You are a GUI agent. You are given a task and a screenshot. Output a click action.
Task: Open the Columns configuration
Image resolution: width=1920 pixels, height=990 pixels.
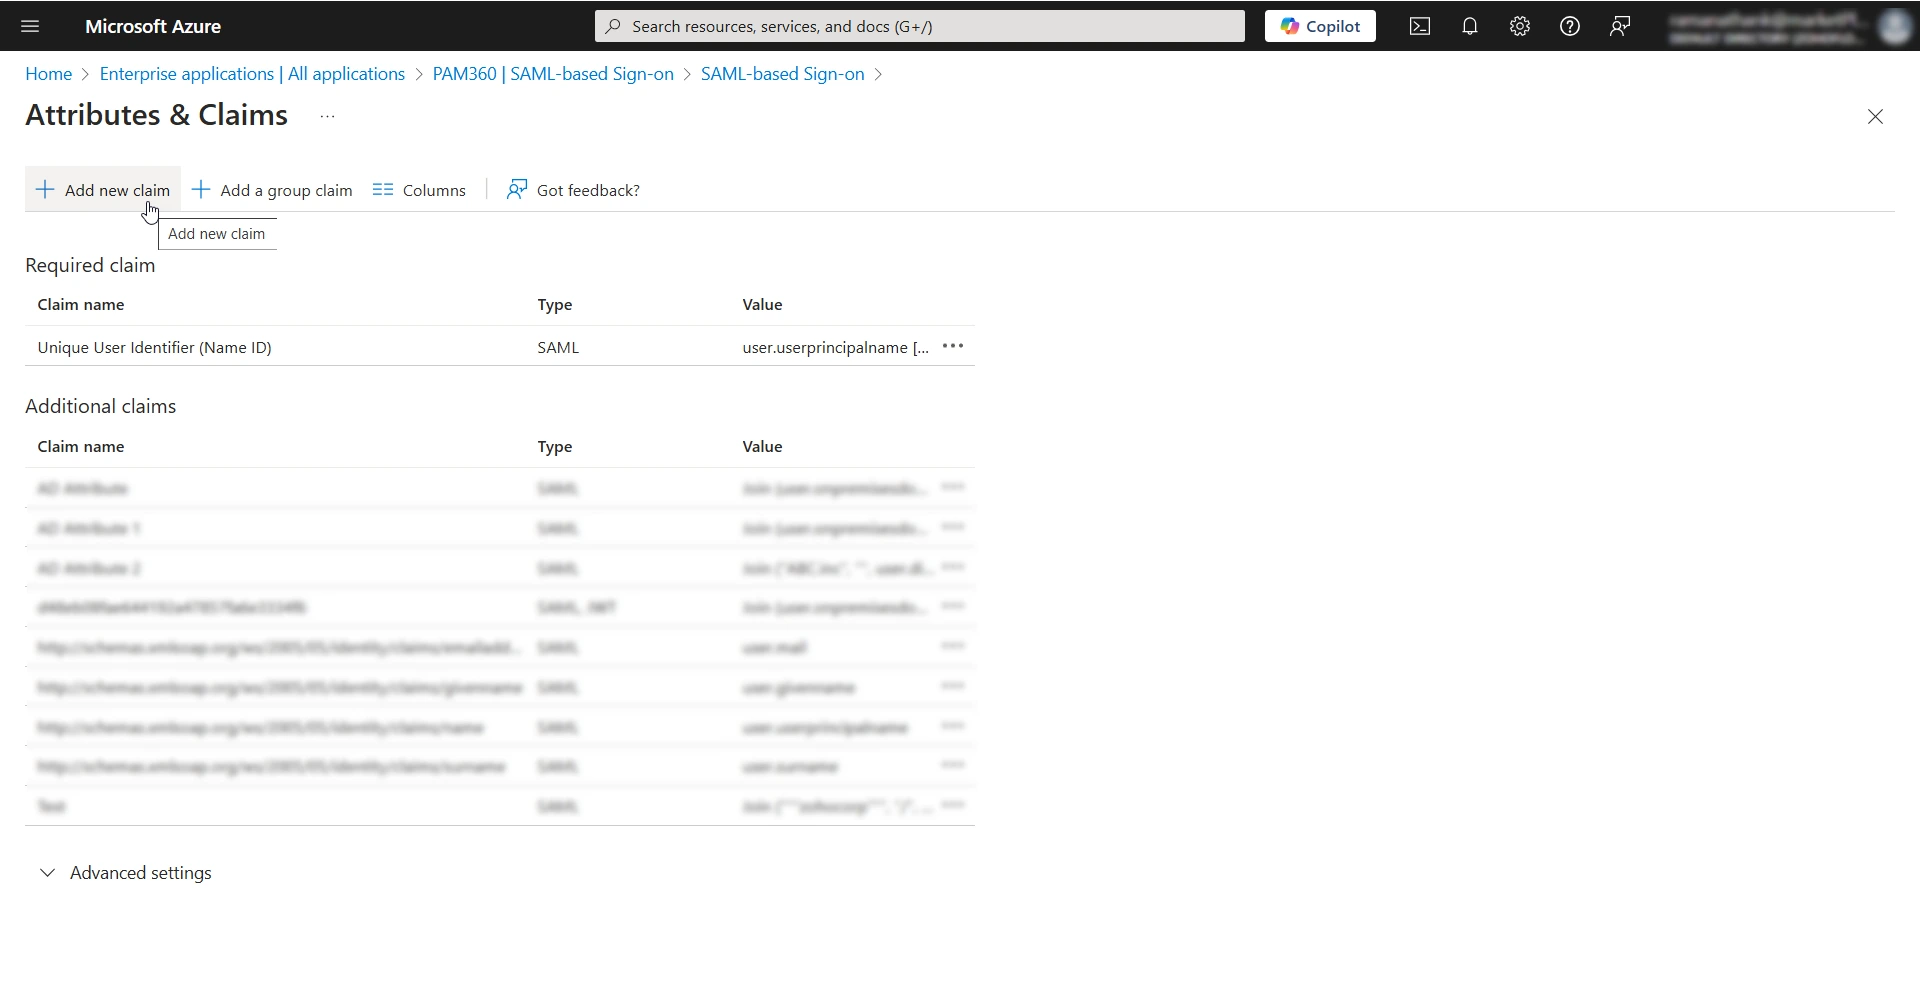(x=419, y=189)
